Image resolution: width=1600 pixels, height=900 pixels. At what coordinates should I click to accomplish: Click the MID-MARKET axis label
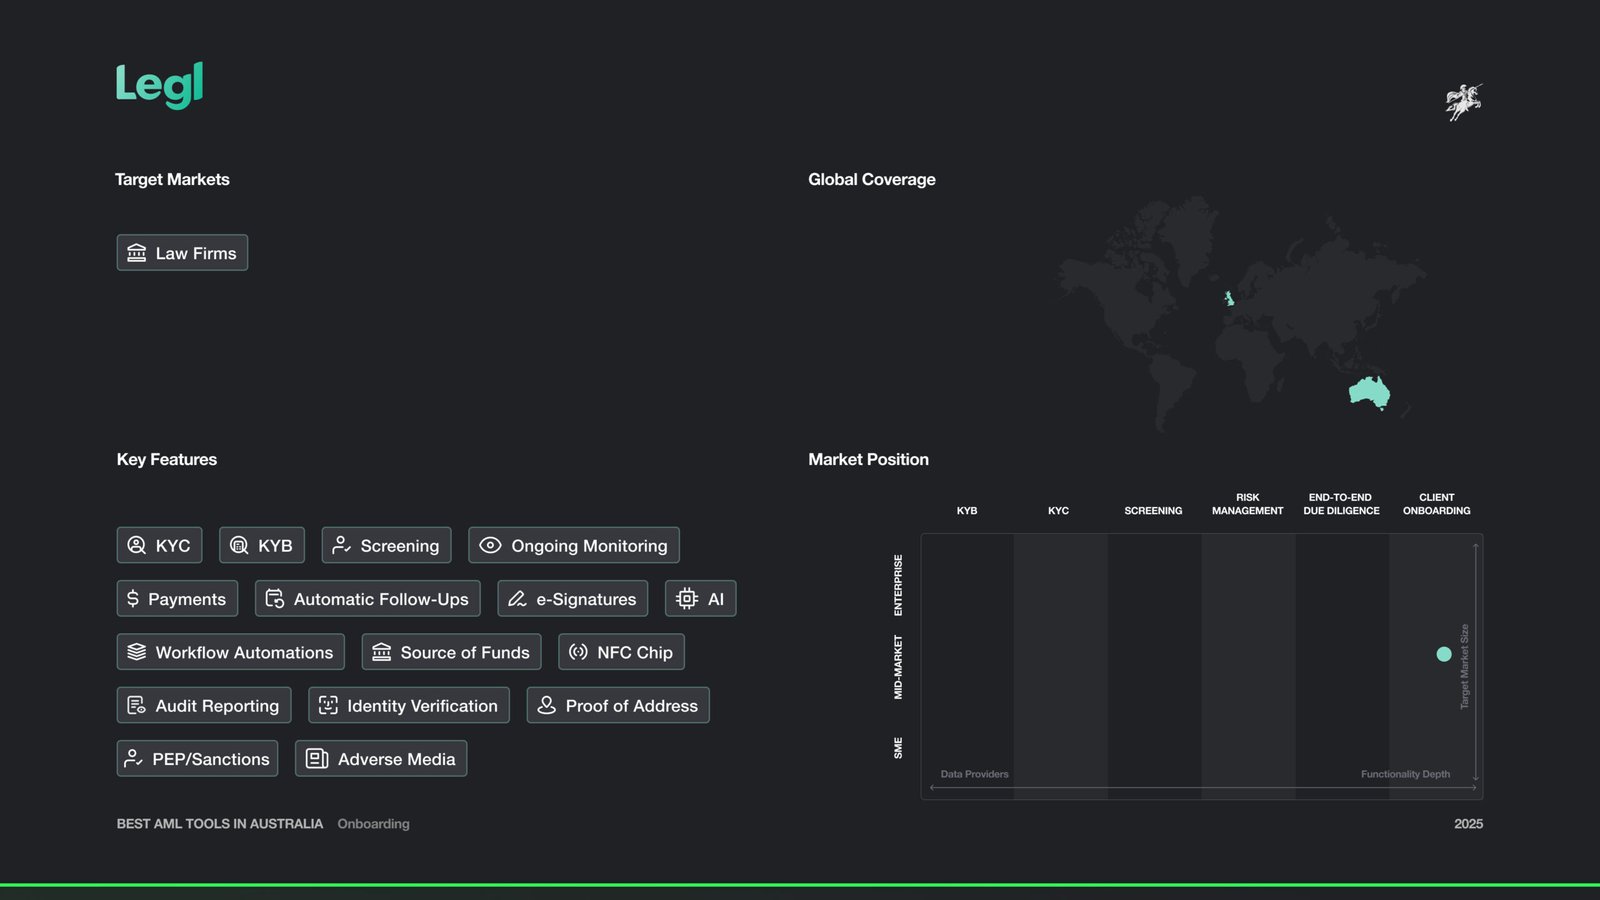(x=898, y=667)
